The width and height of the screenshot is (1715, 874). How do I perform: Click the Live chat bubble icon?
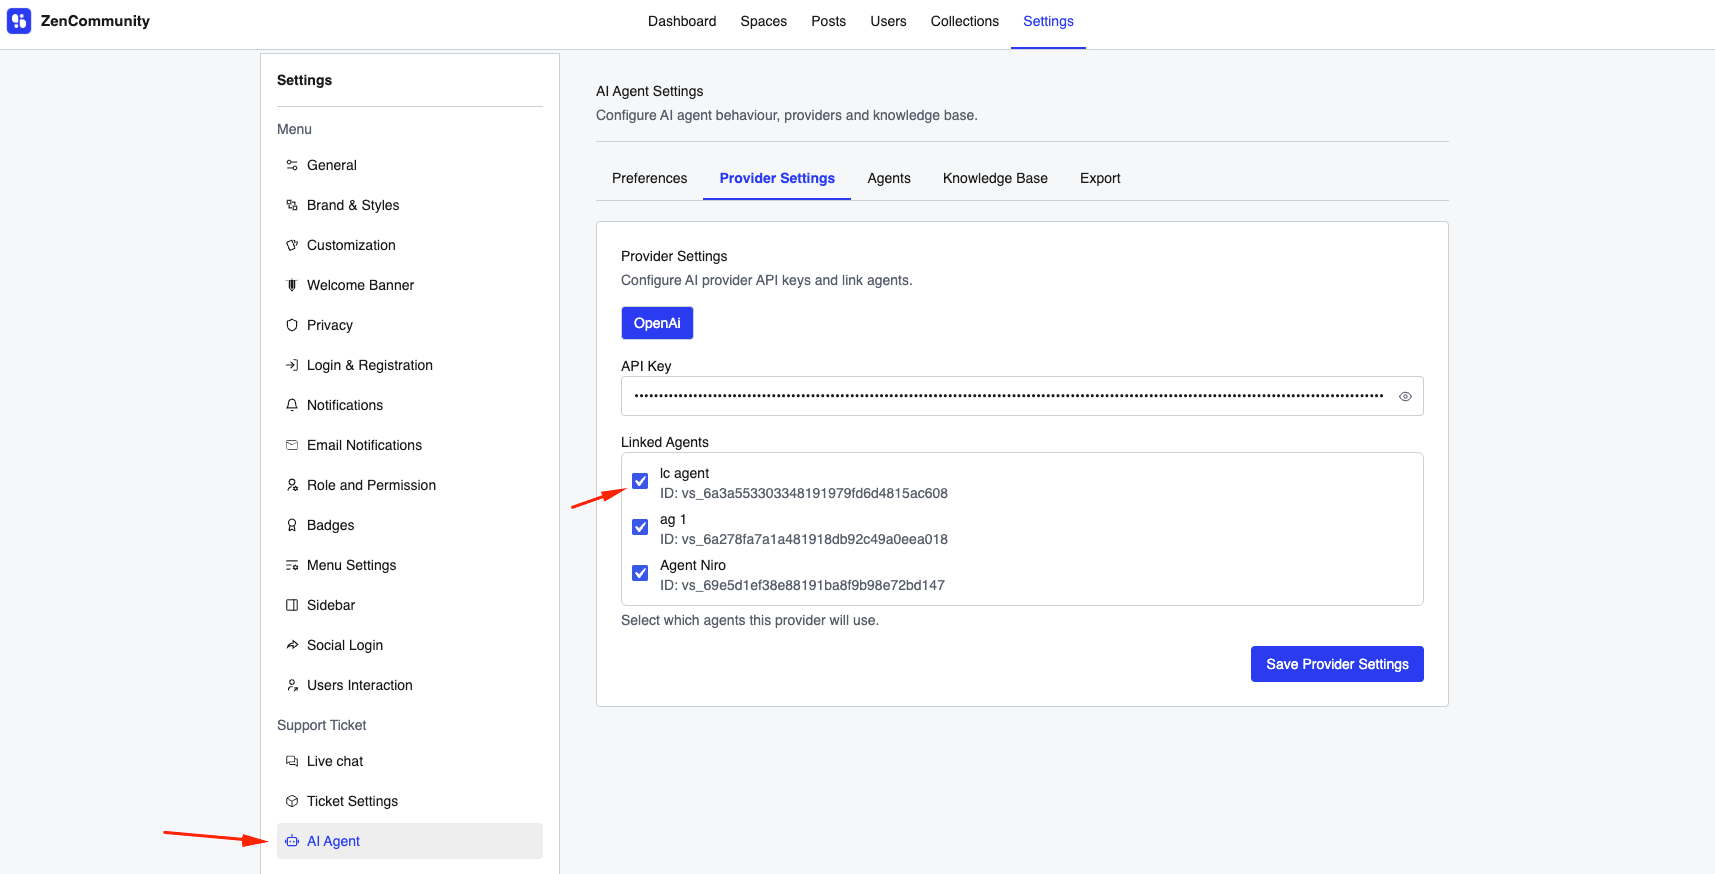tap(292, 761)
